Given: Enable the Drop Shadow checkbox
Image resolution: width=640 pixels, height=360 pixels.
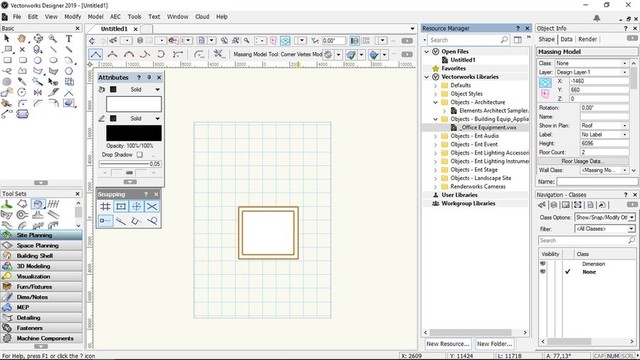Looking at the screenshot, I should (x=140, y=155).
